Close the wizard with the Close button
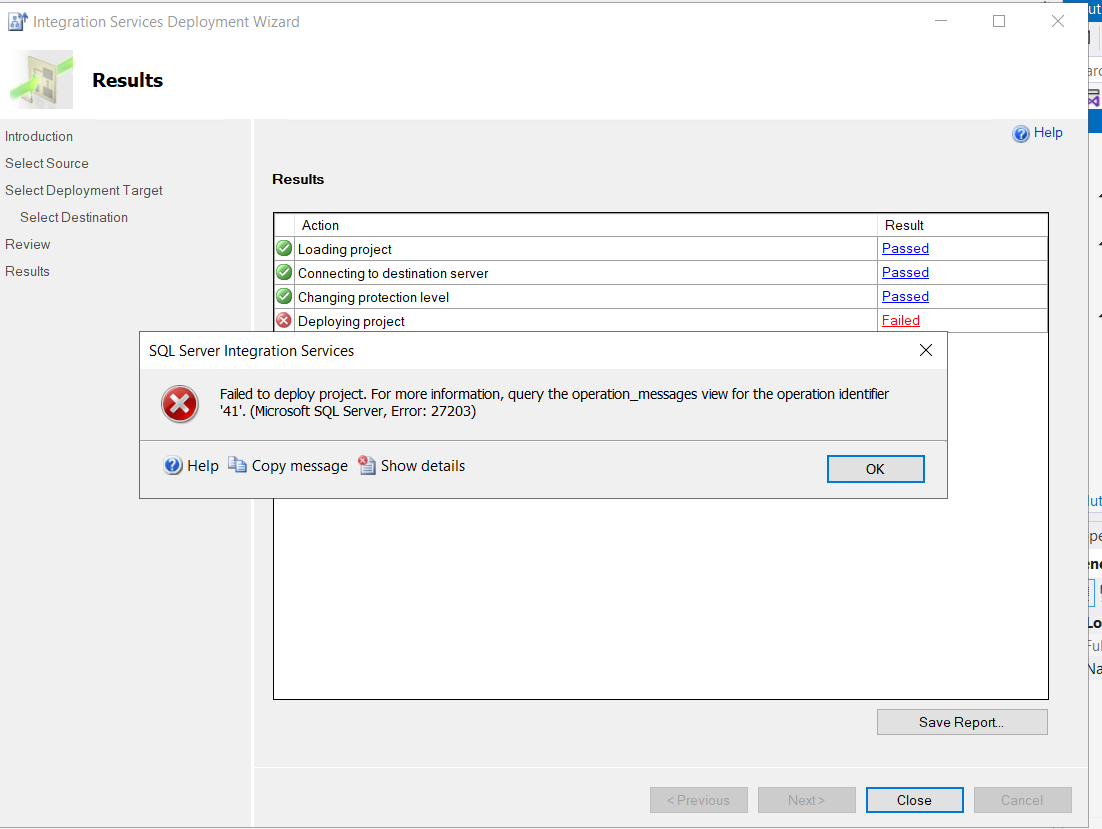The width and height of the screenshot is (1102, 829). pyautogui.click(x=914, y=800)
